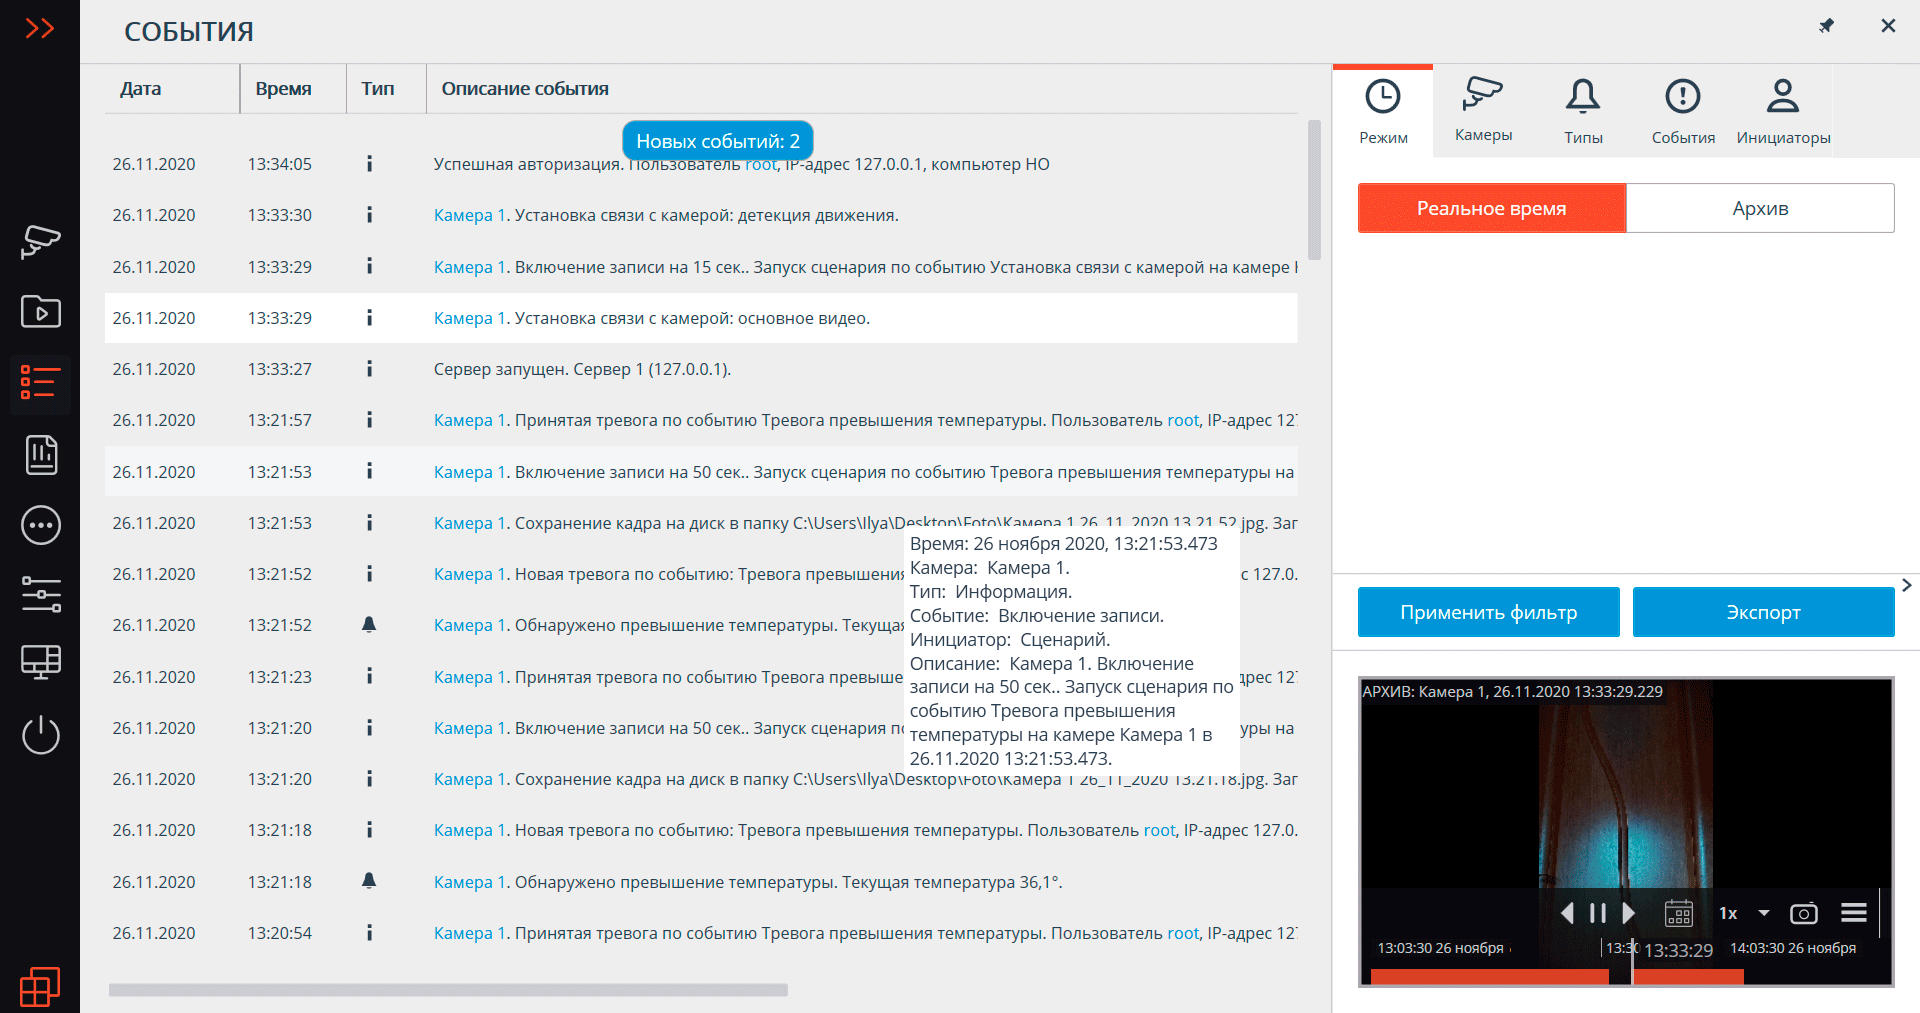Click the info icon in 13:33:27 row
Image resolution: width=1920 pixels, height=1013 pixels.
coord(369,369)
